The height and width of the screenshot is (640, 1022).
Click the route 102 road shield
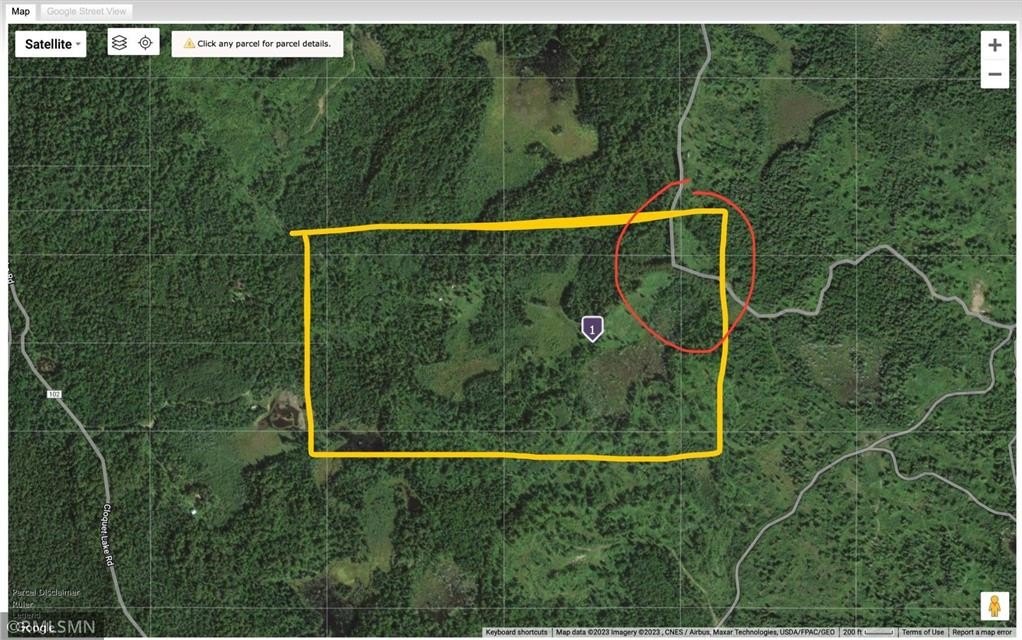(x=54, y=394)
